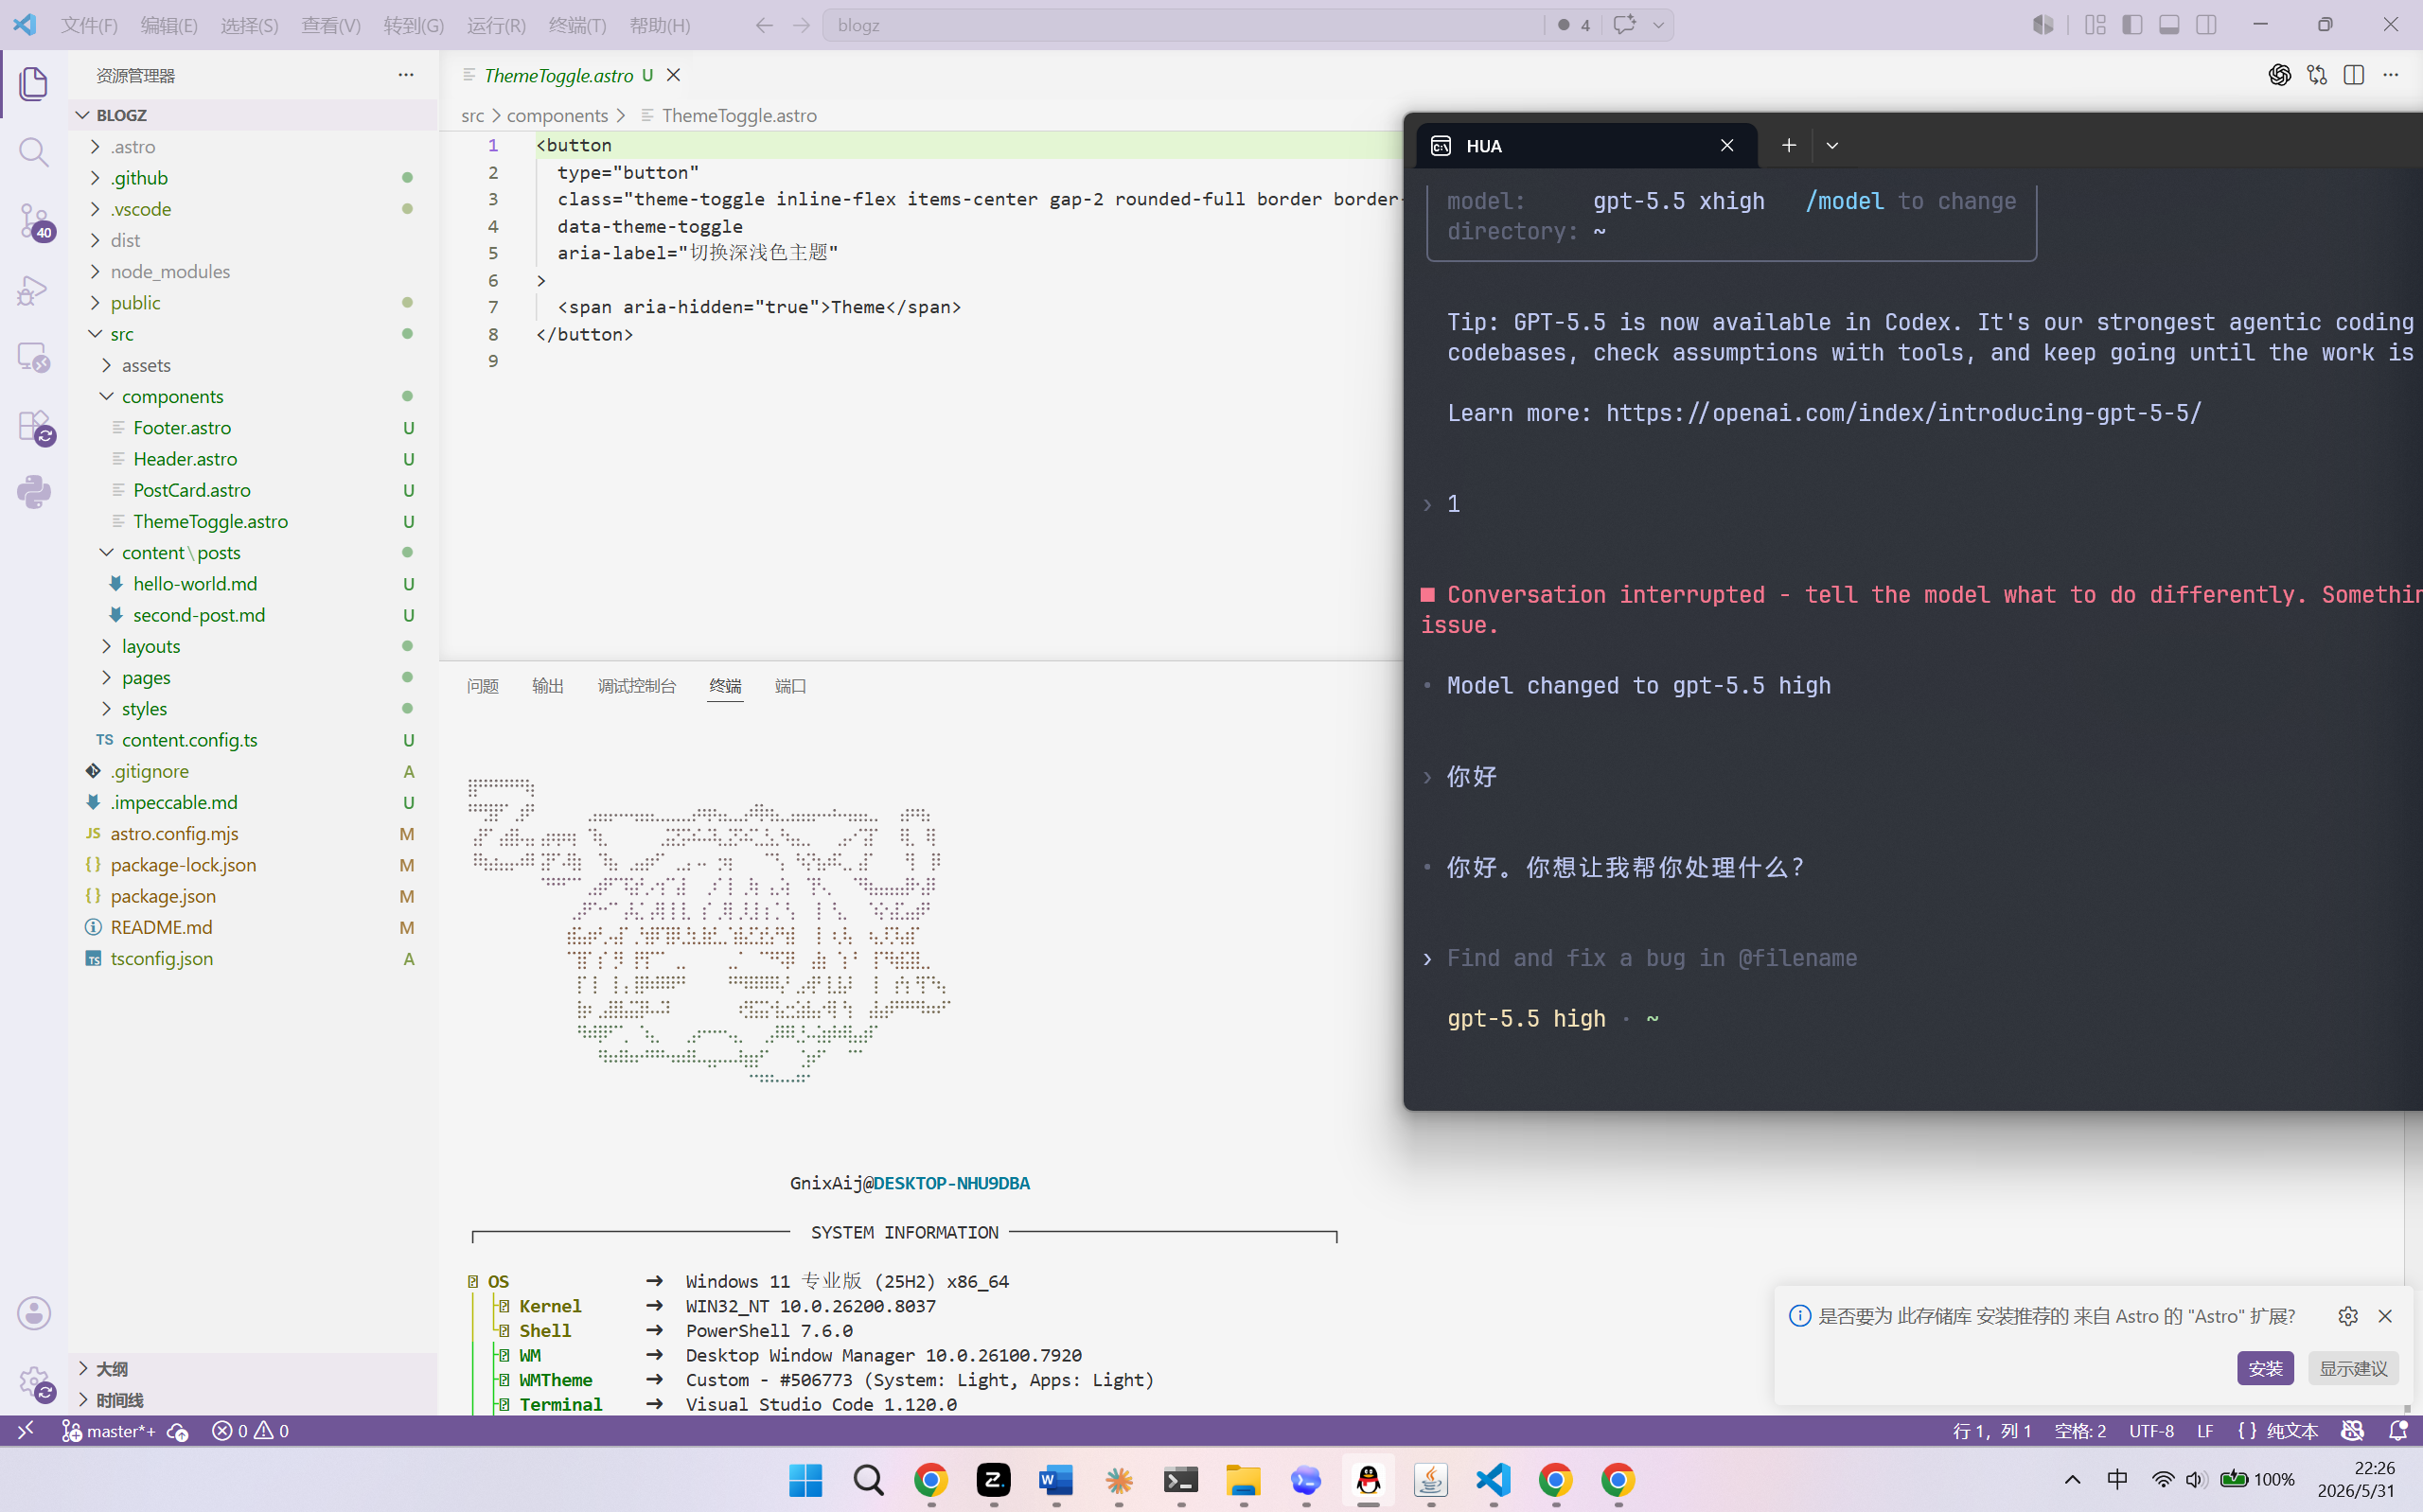Open Source Control view with 40 badge
Screen dimensions: 2423x1512
point(34,221)
